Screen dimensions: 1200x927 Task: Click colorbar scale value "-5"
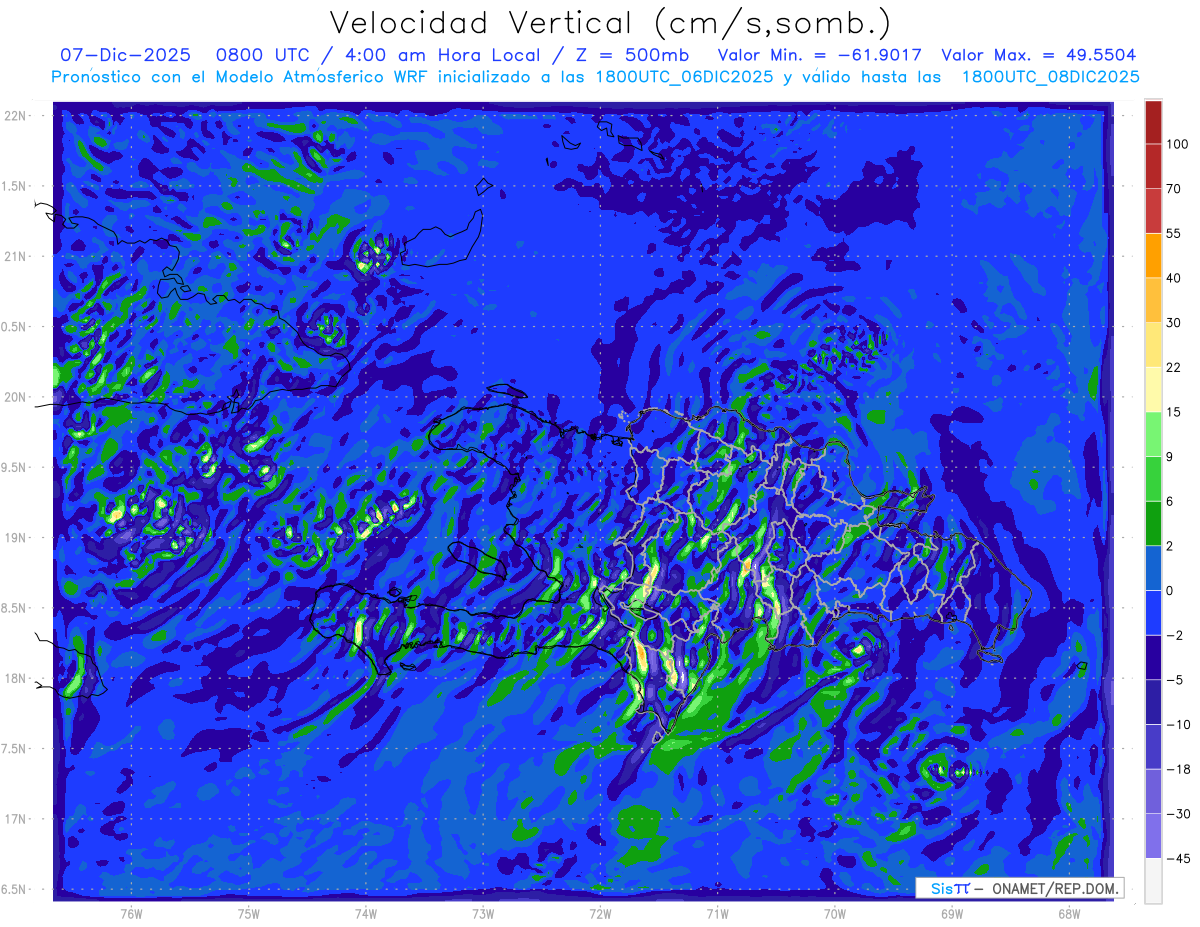pos(1174,680)
